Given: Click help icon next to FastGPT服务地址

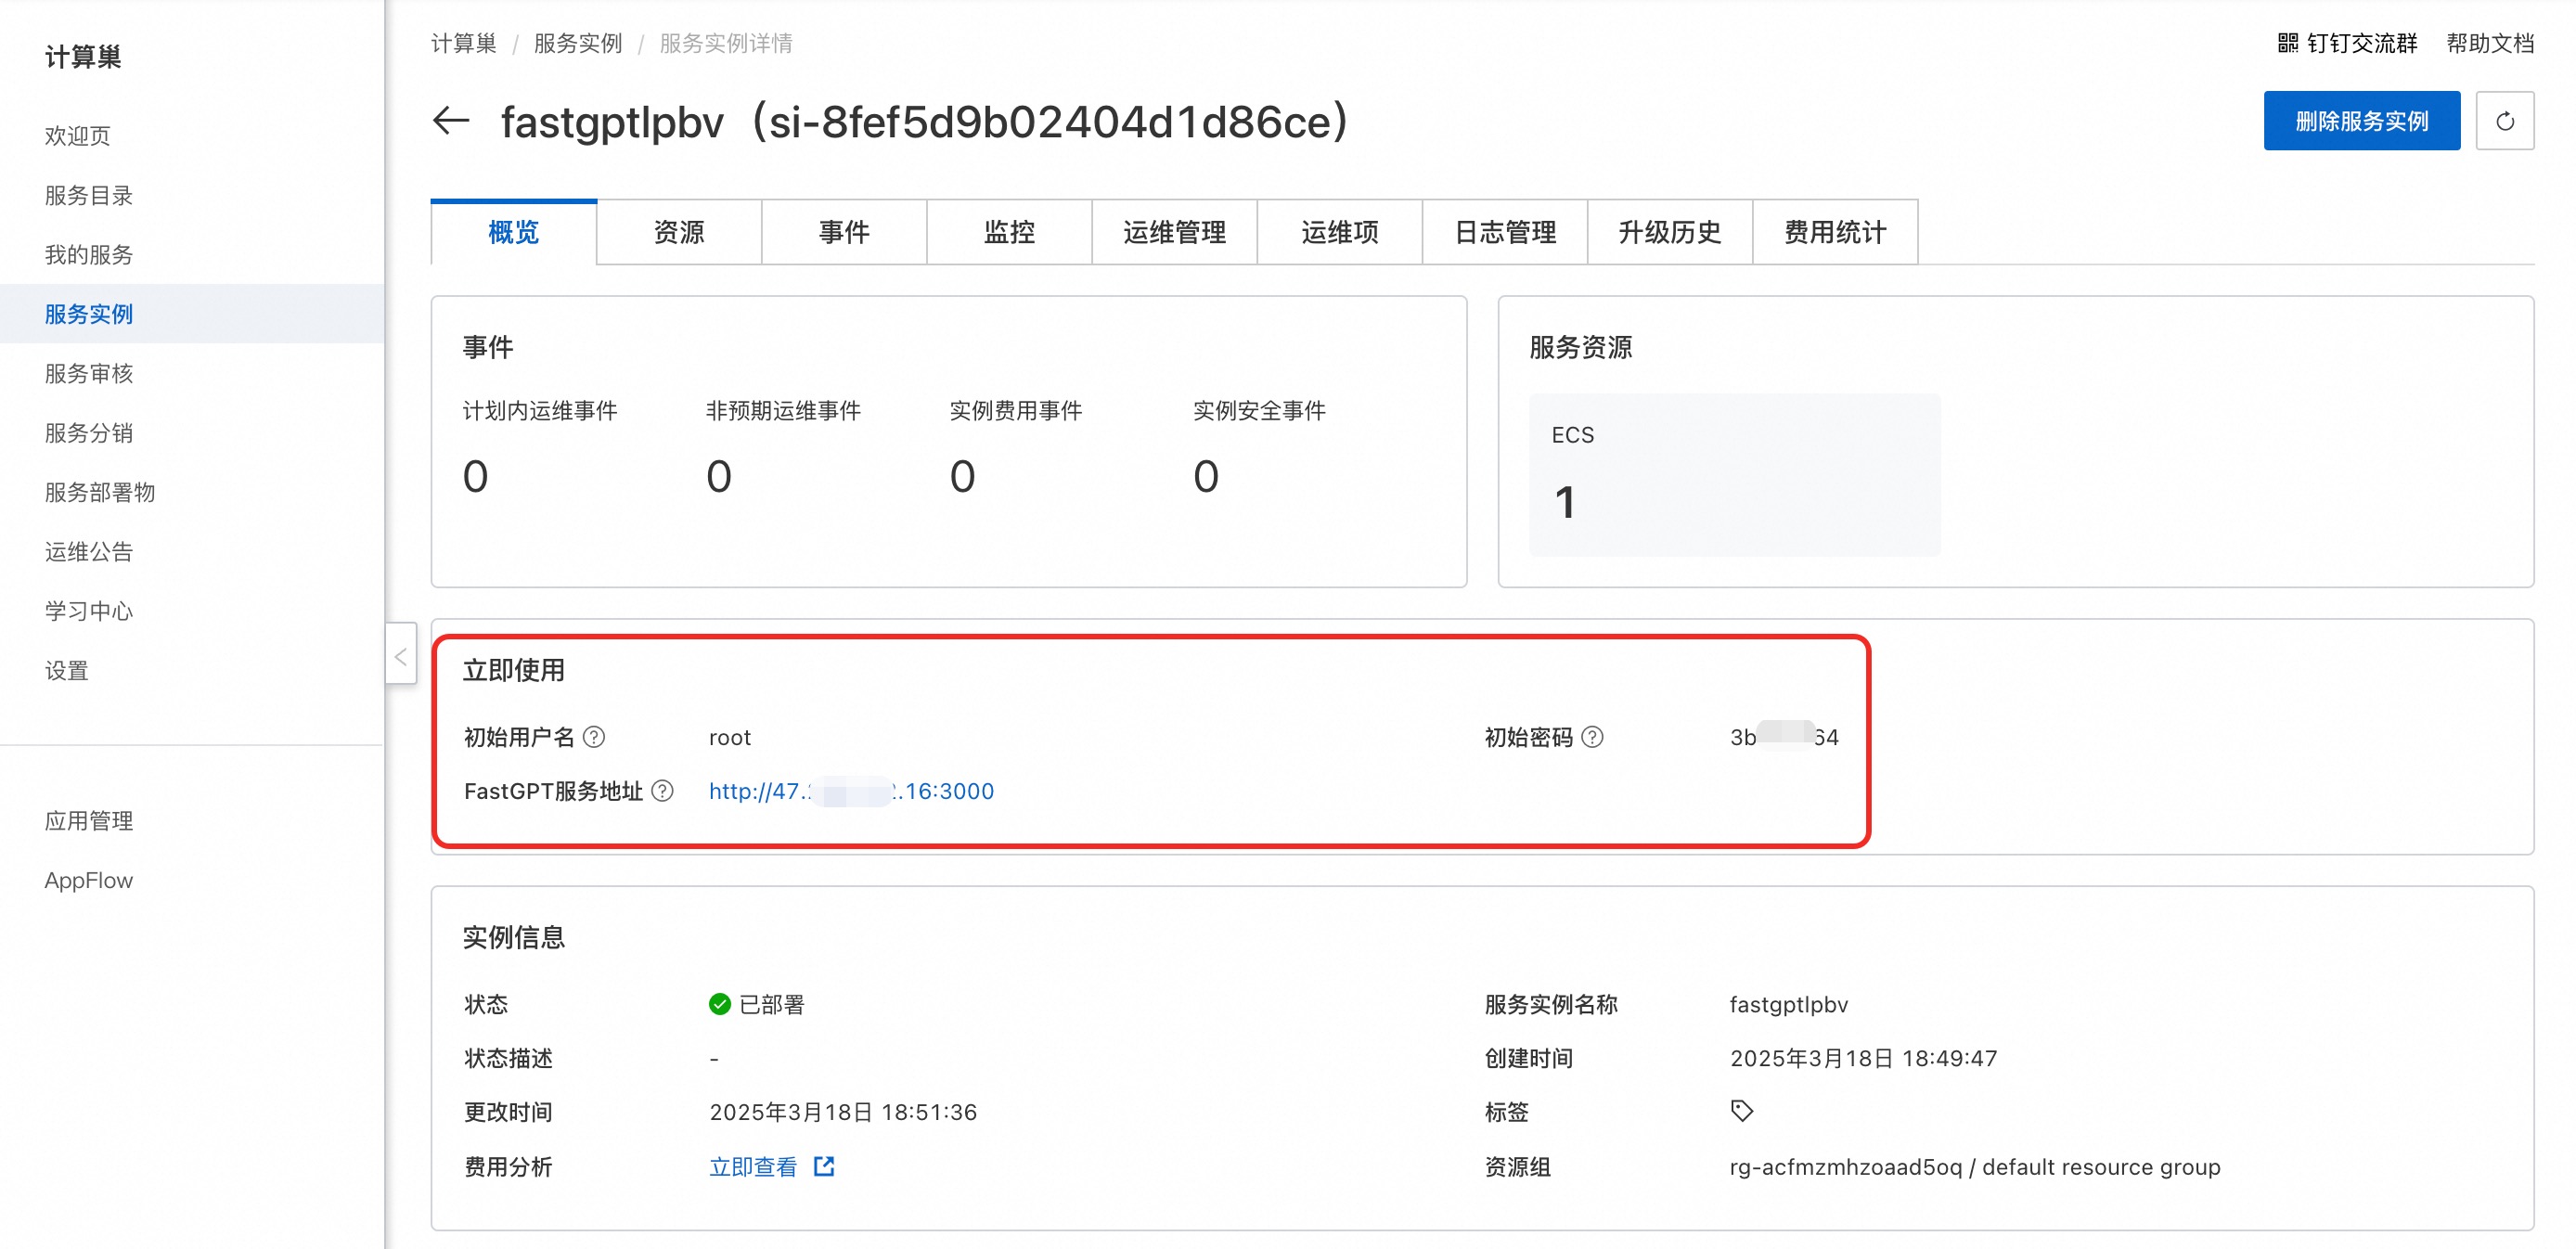Looking at the screenshot, I should (x=662, y=791).
